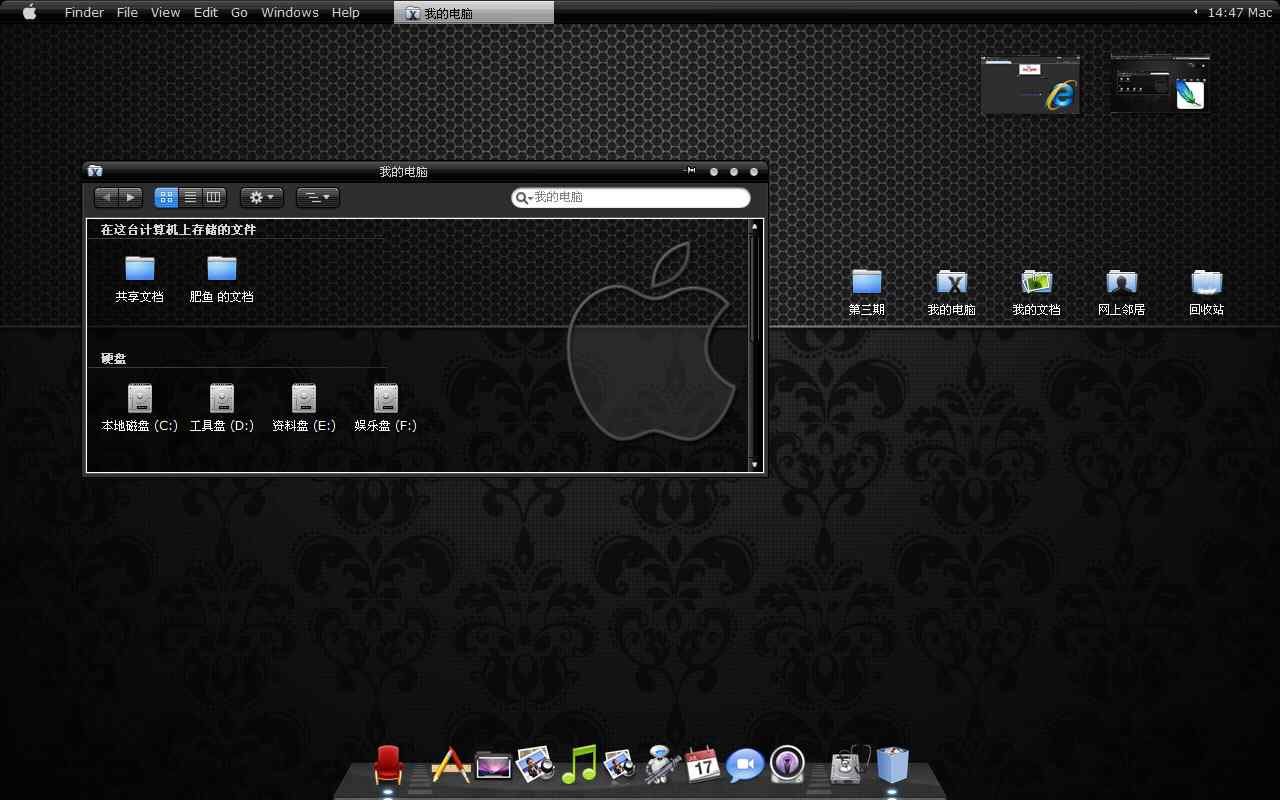Launch the Applications pencil-and-ruler dock icon
This screenshot has width=1280, height=800.
coord(450,766)
